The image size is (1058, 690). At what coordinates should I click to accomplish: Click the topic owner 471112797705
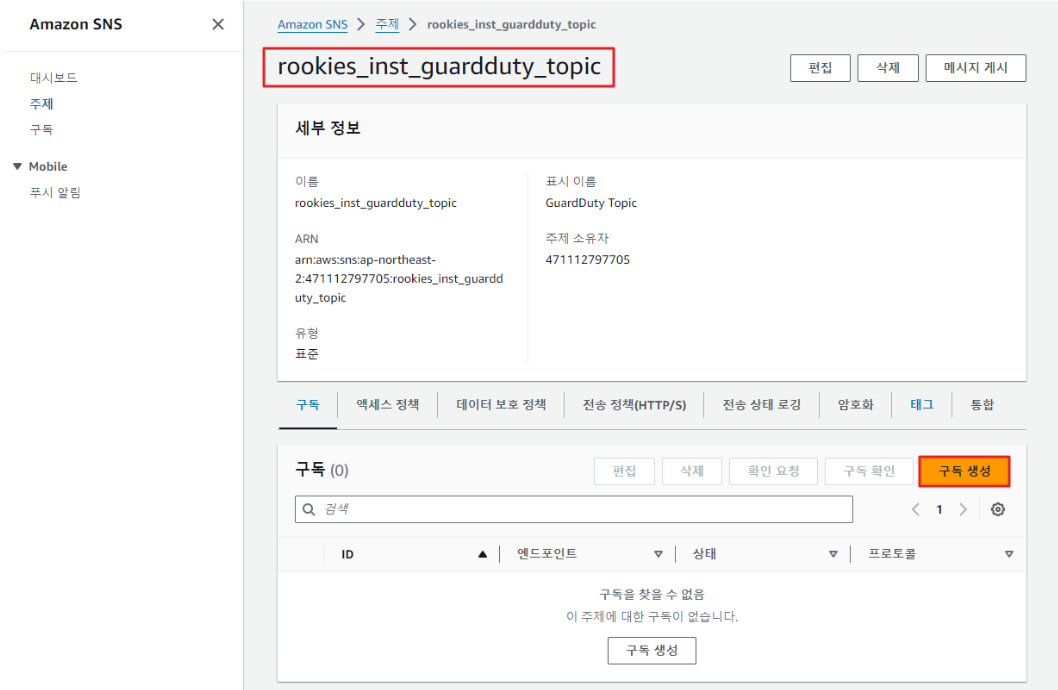coord(588,260)
